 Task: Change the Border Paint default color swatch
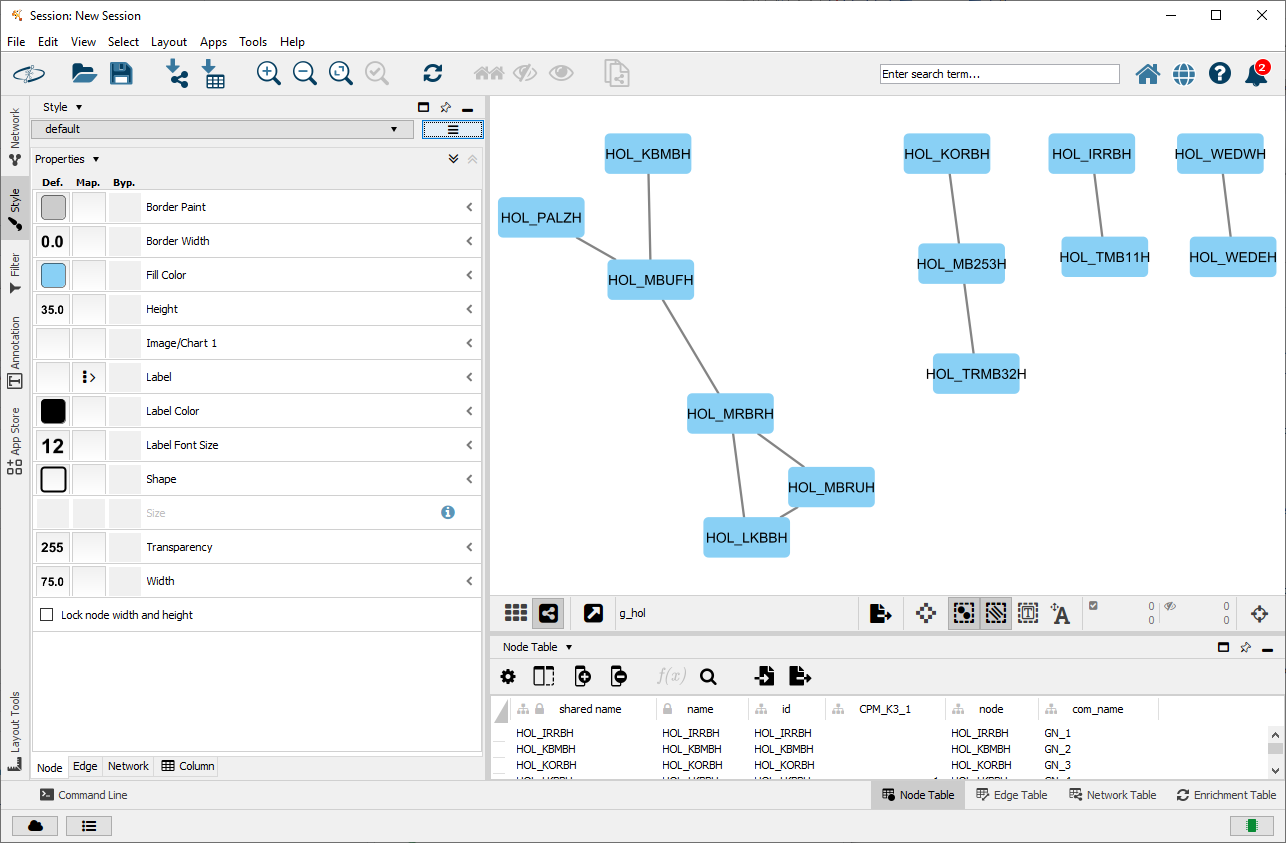tap(53, 207)
